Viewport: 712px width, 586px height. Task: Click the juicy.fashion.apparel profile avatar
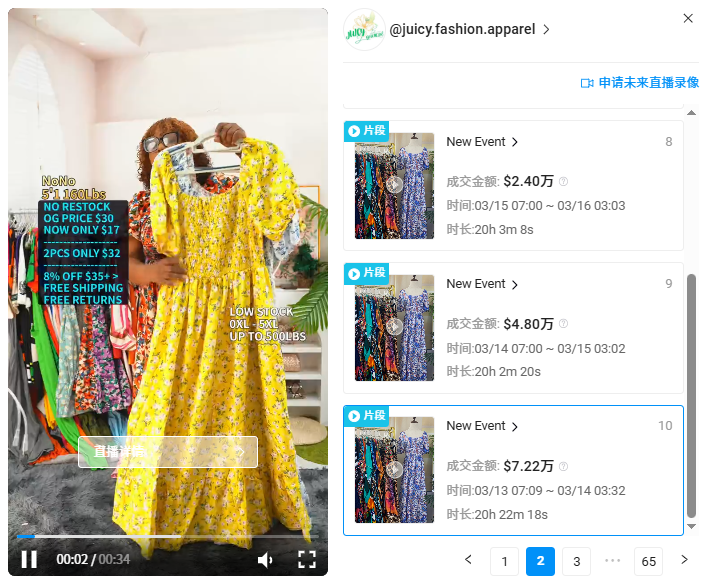364,30
